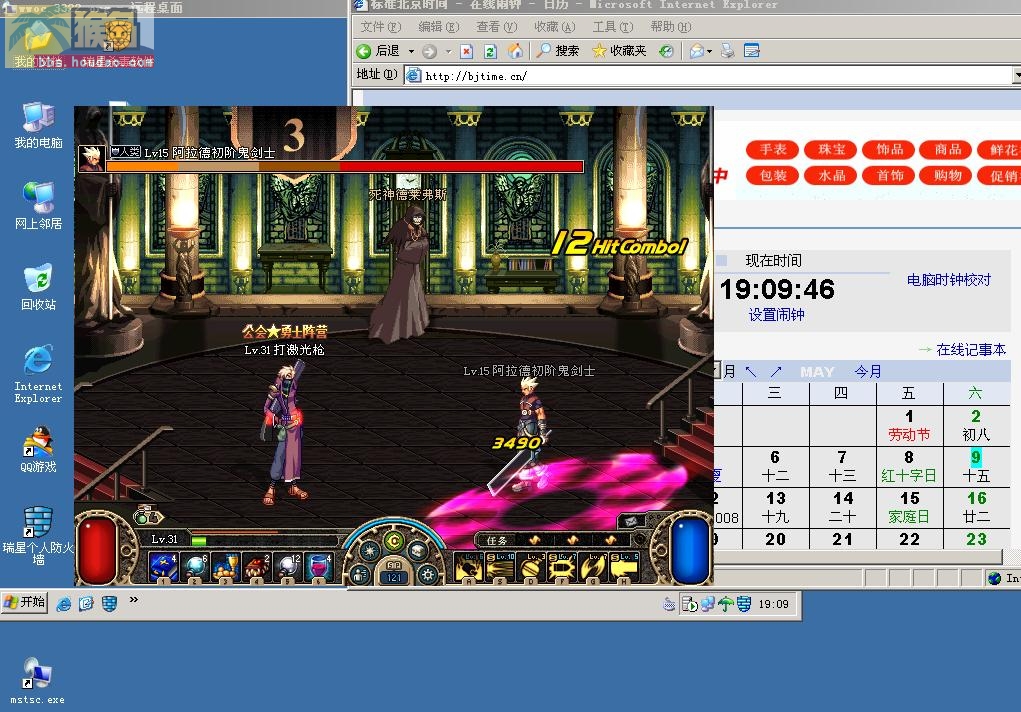Use game item slot 4 red chest
The width and height of the screenshot is (1021, 712).
coord(257,567)
